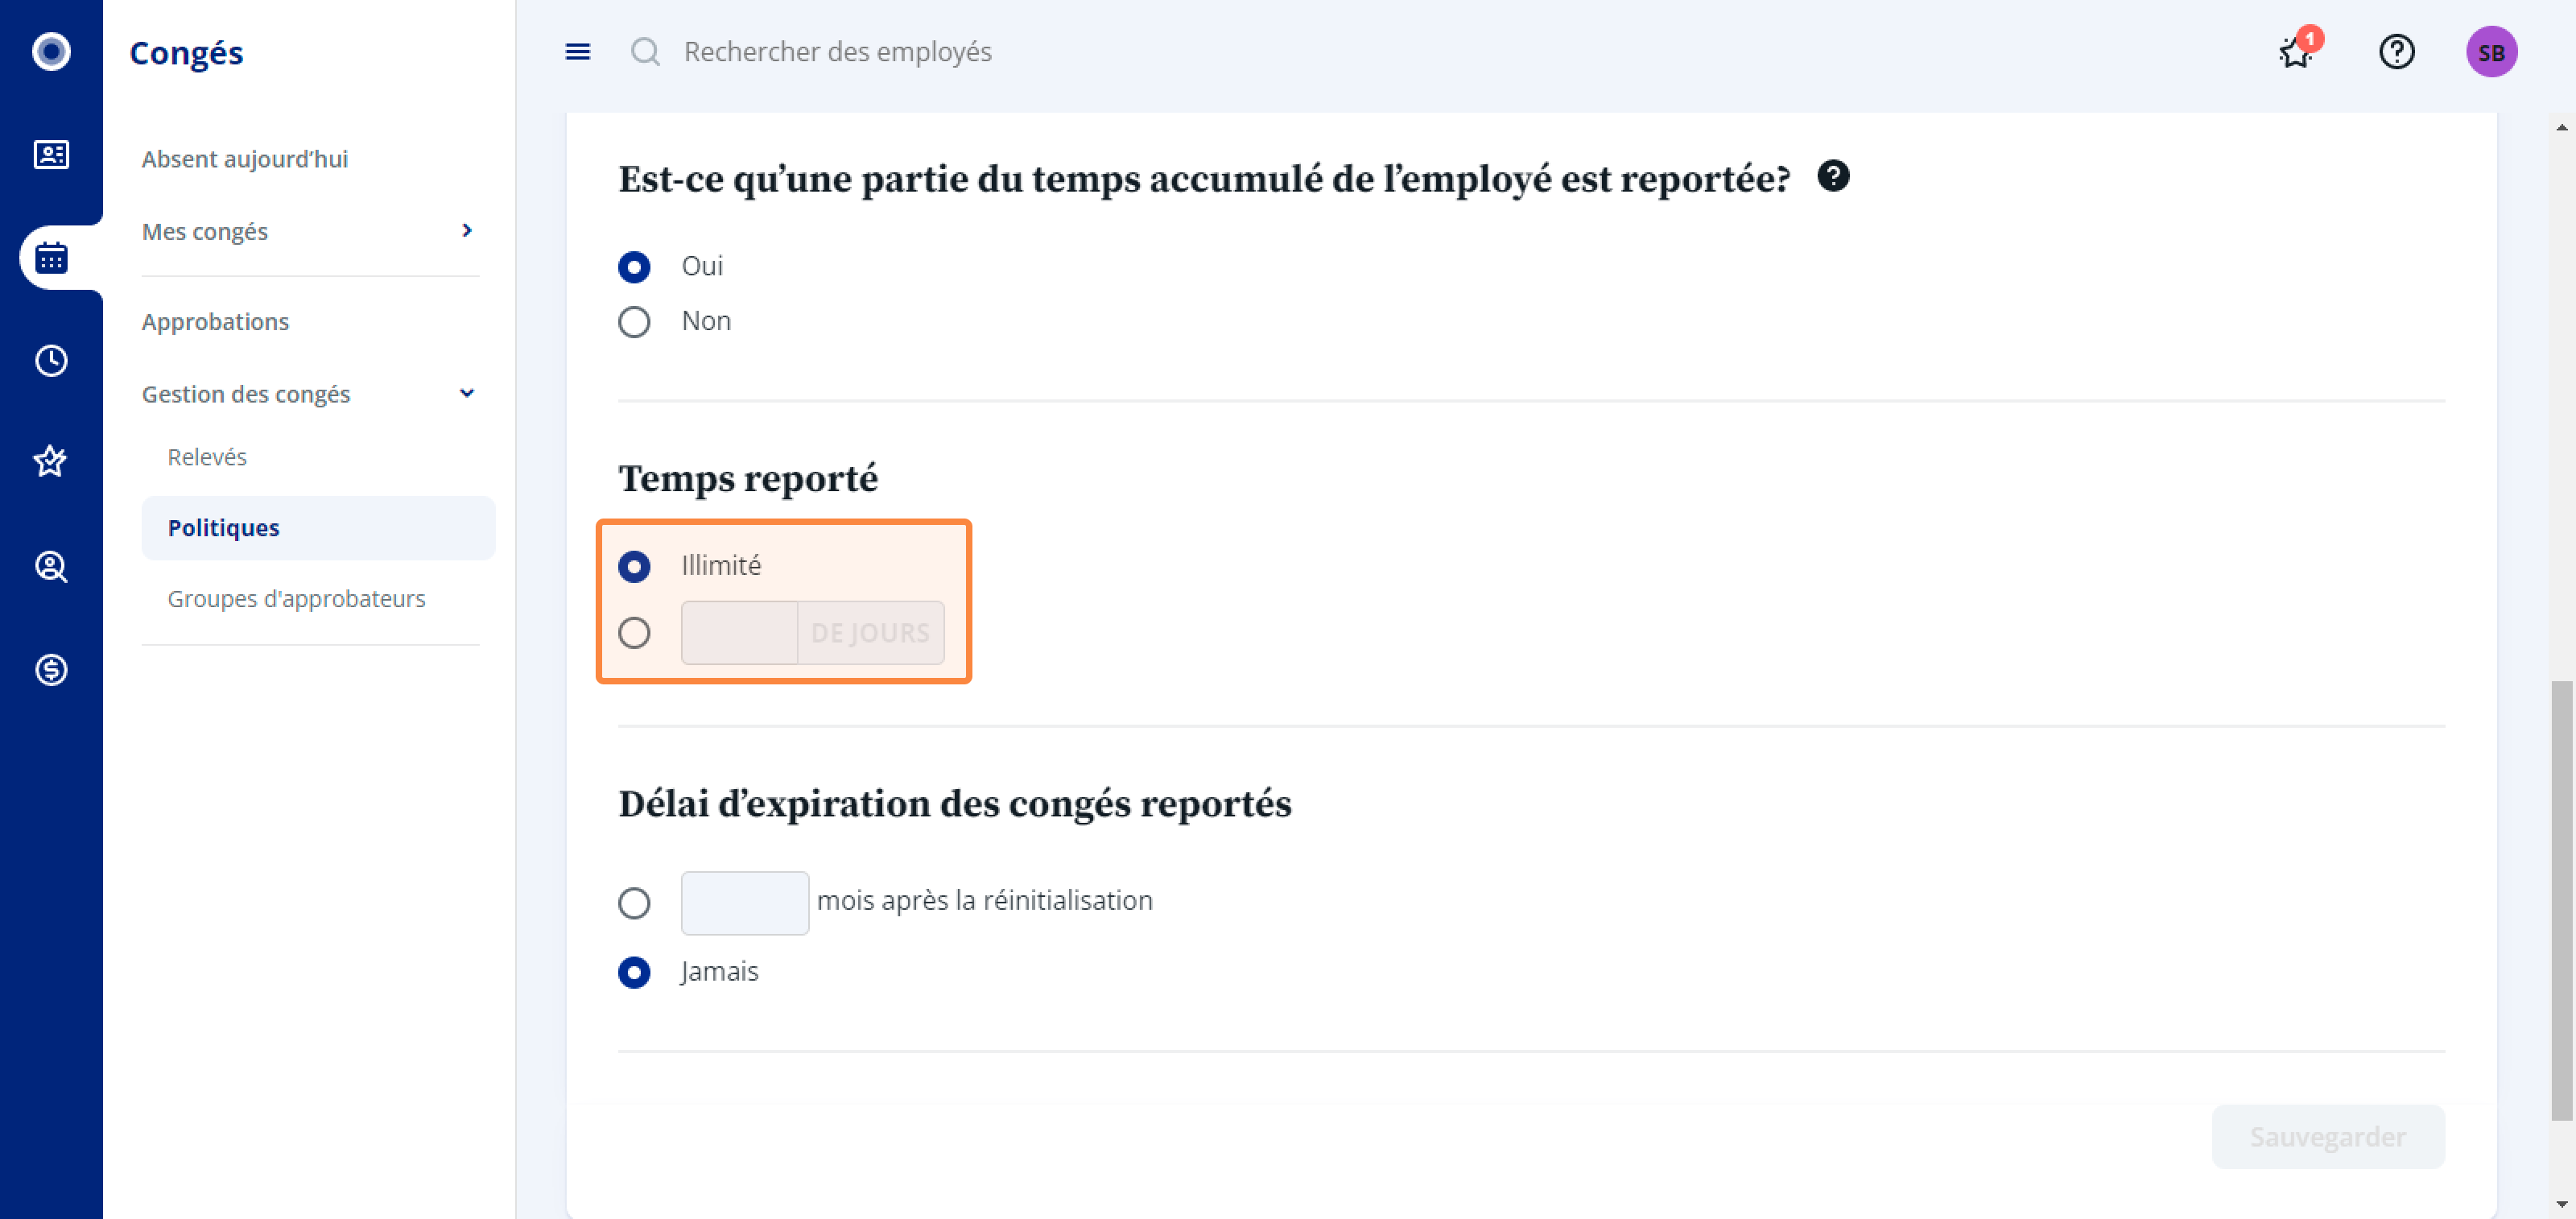Open Approbations menu item
The height and width of the screenshot is (1219, 2576).
tap(215, 322)
